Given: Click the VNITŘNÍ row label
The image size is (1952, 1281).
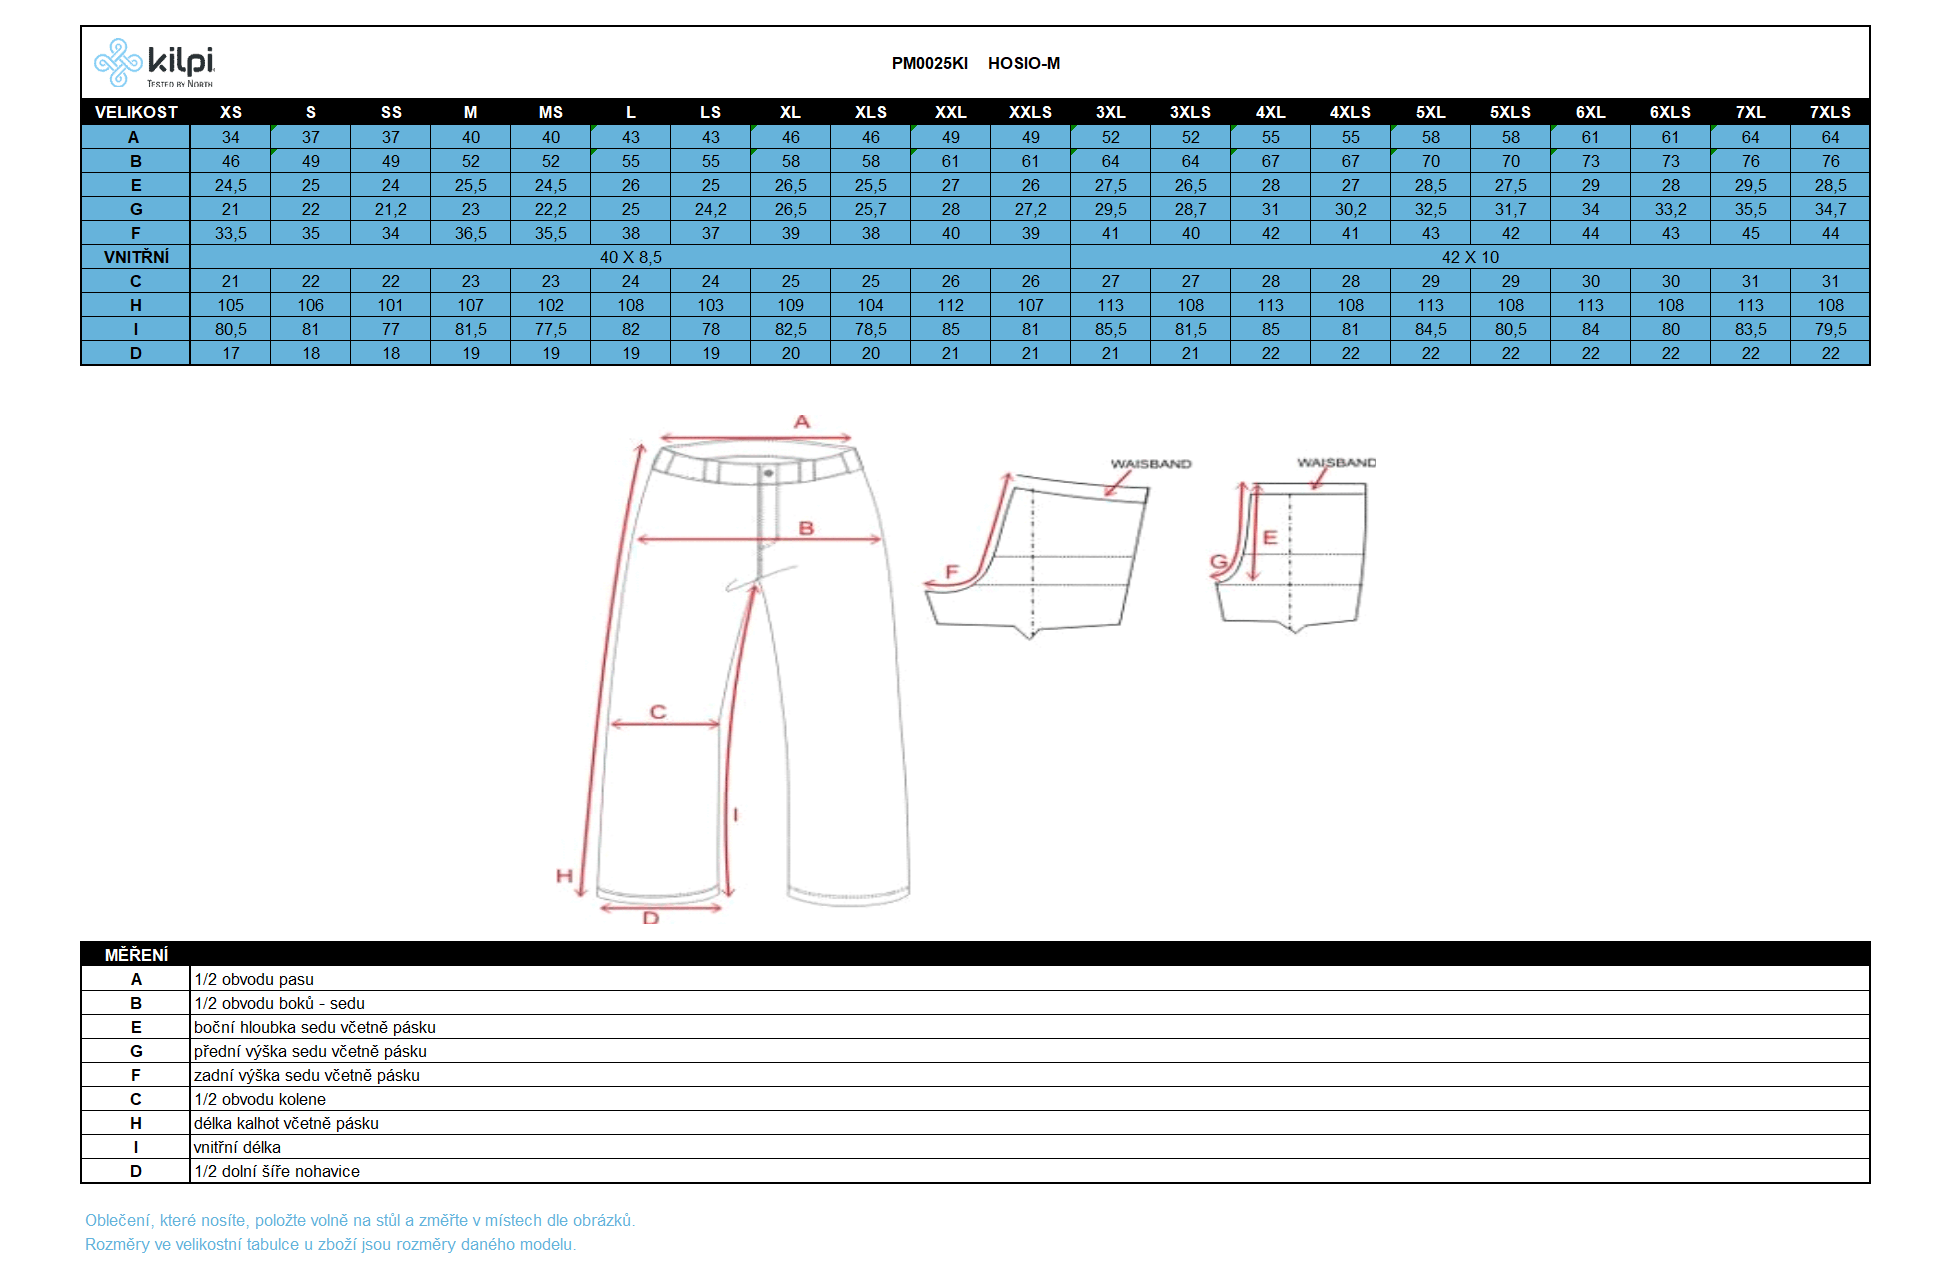Looking at the screenshot, I should [136, 257].
